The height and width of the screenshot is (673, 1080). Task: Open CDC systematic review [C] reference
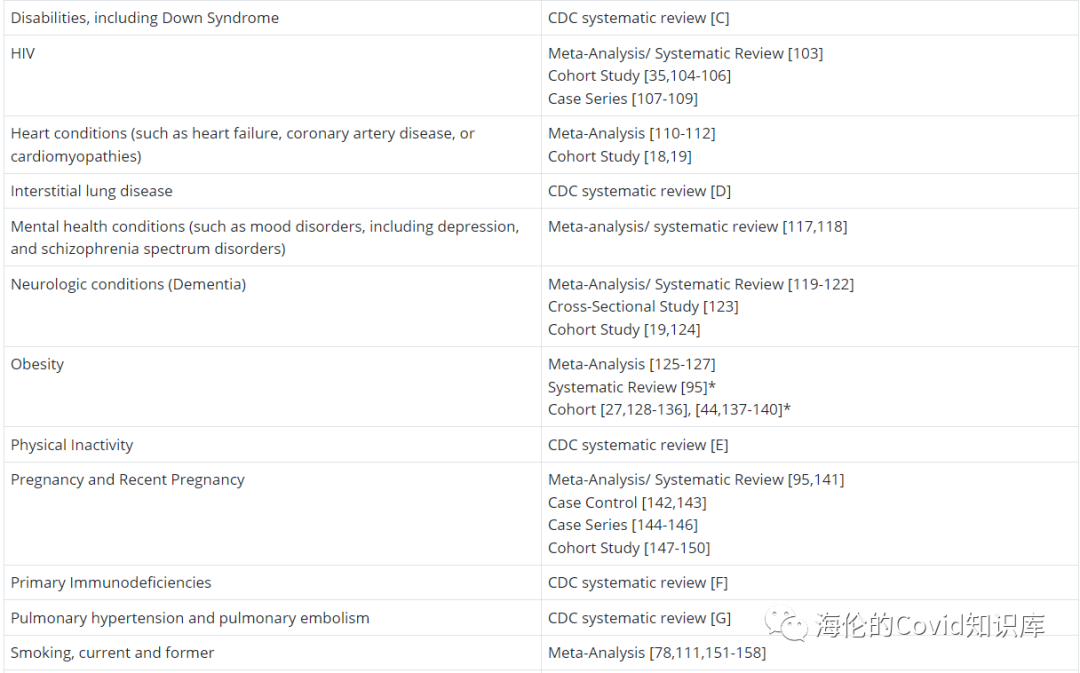(638, 18)
